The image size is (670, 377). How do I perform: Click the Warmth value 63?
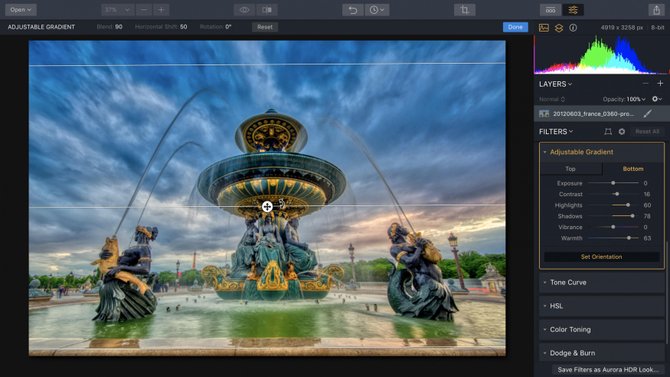coord(647,238)
